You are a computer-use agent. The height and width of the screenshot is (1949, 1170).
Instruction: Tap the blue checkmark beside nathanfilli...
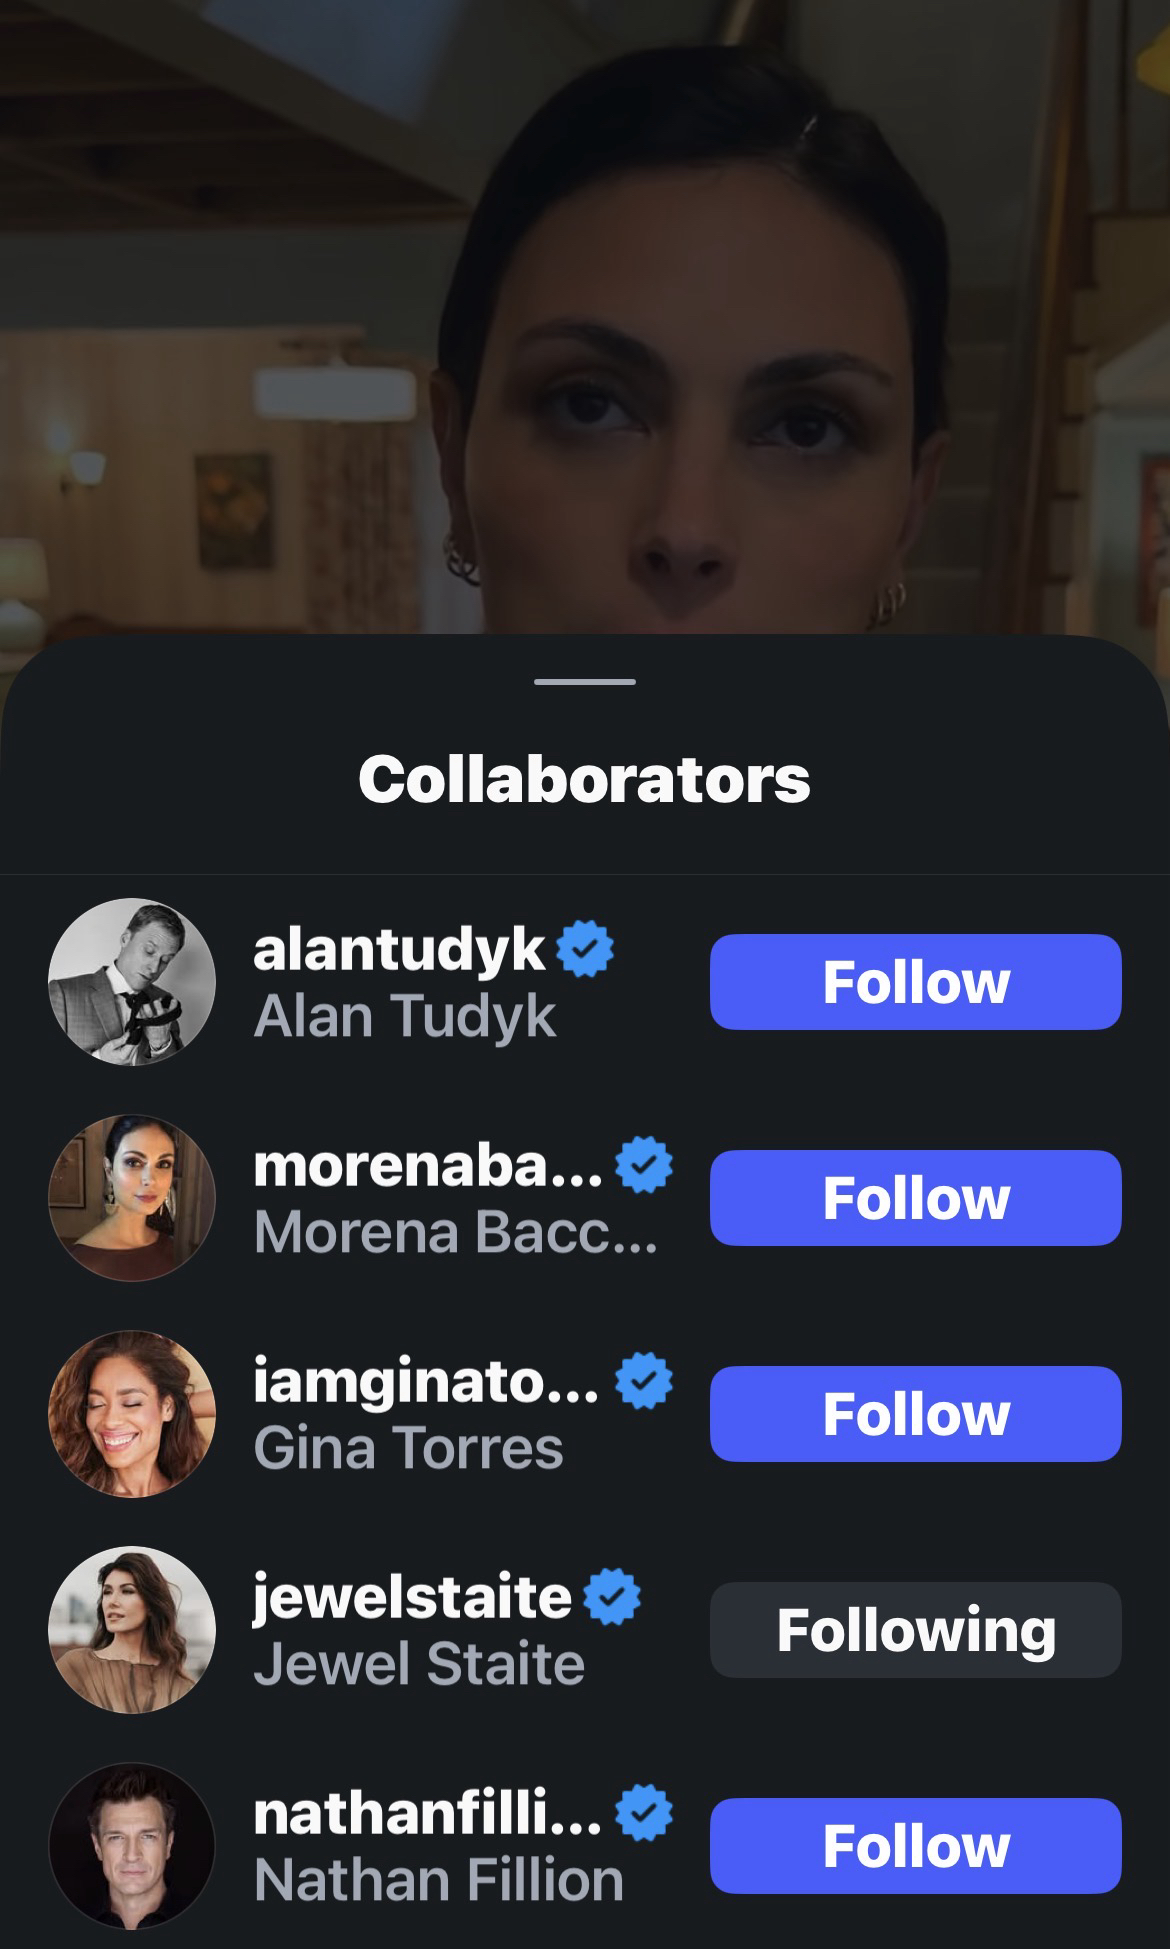tap(643, 1813)
